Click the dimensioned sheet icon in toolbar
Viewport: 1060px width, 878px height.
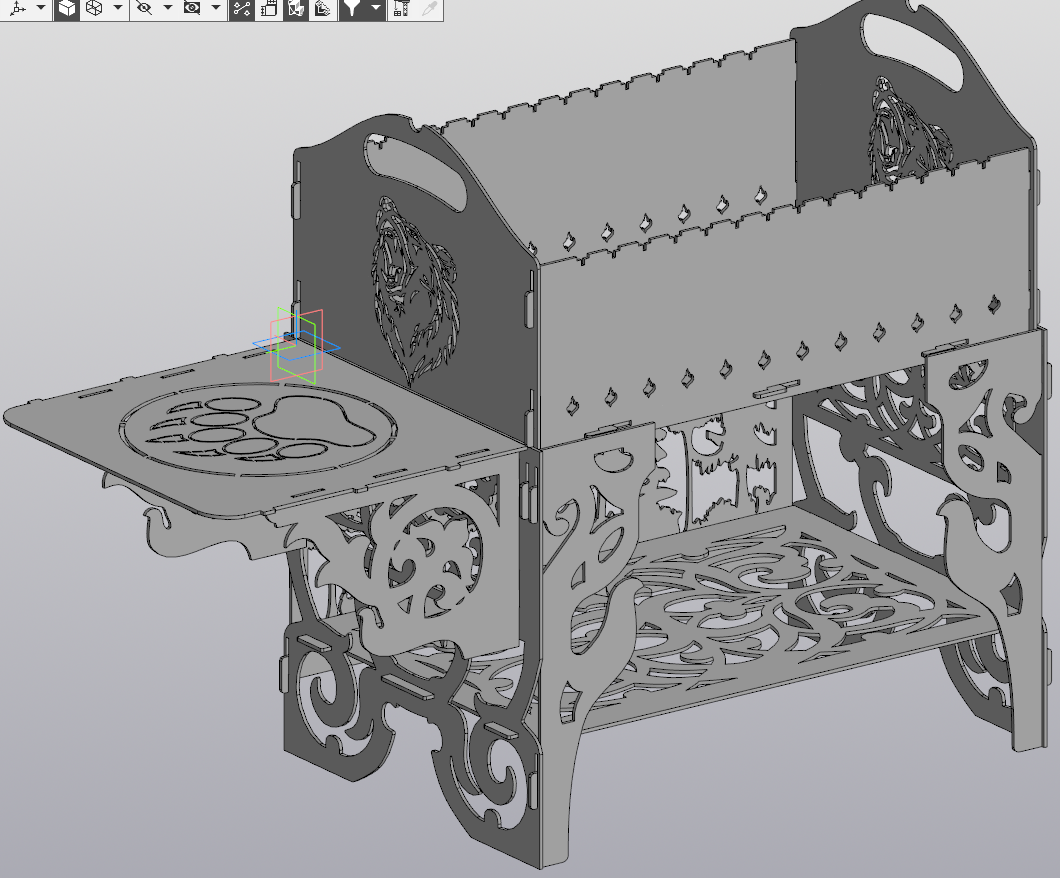click(x=269, y=8)
